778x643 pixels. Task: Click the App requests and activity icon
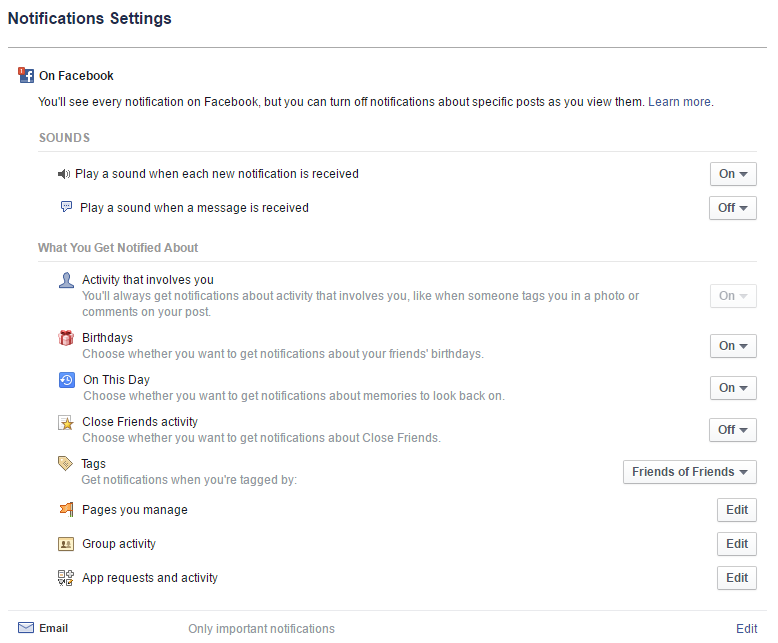coord(66,577)
